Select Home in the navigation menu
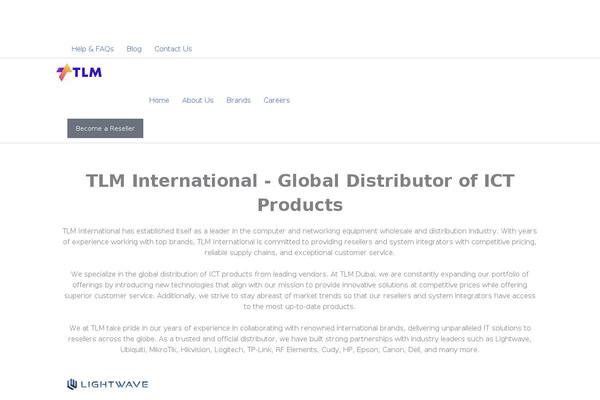The image size is (600, 400). (159, 100)
